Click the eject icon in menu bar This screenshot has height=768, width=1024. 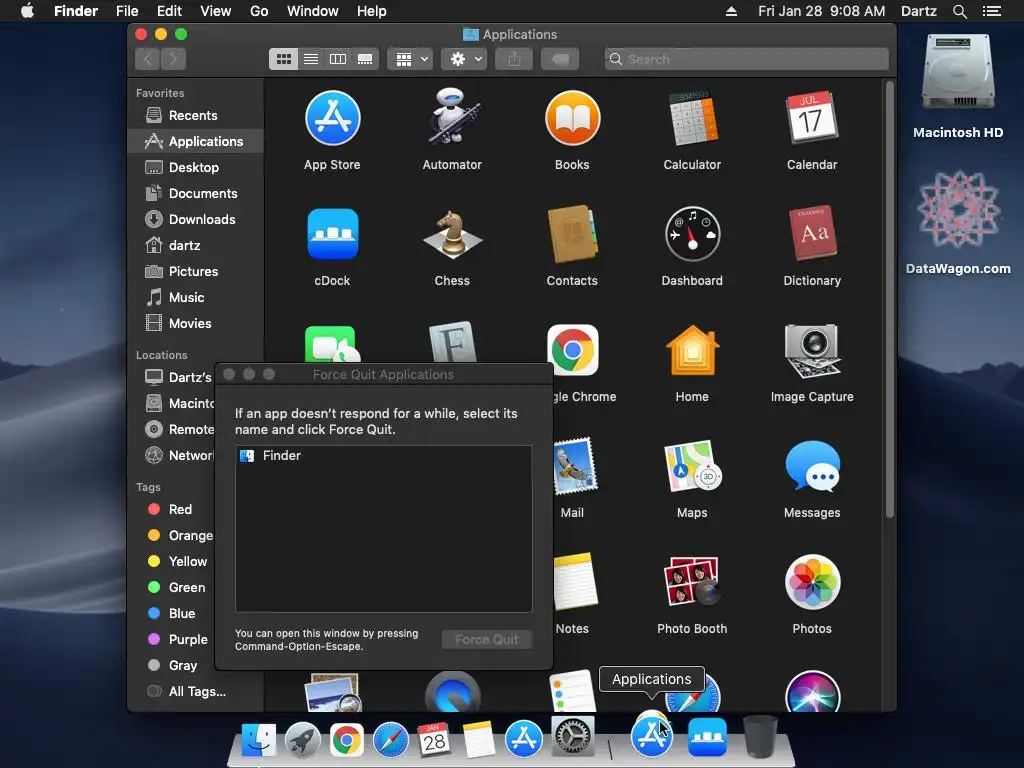(x=731, y=11)
